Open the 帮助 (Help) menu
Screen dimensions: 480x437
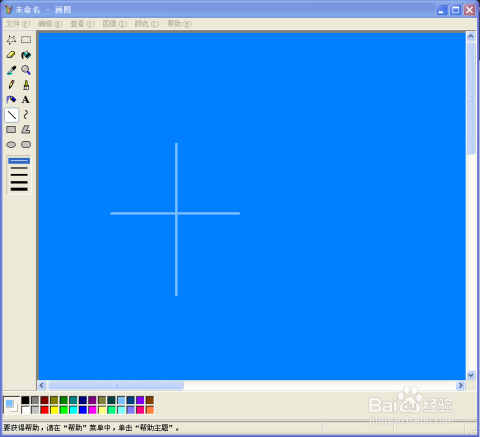click(179, 24)
